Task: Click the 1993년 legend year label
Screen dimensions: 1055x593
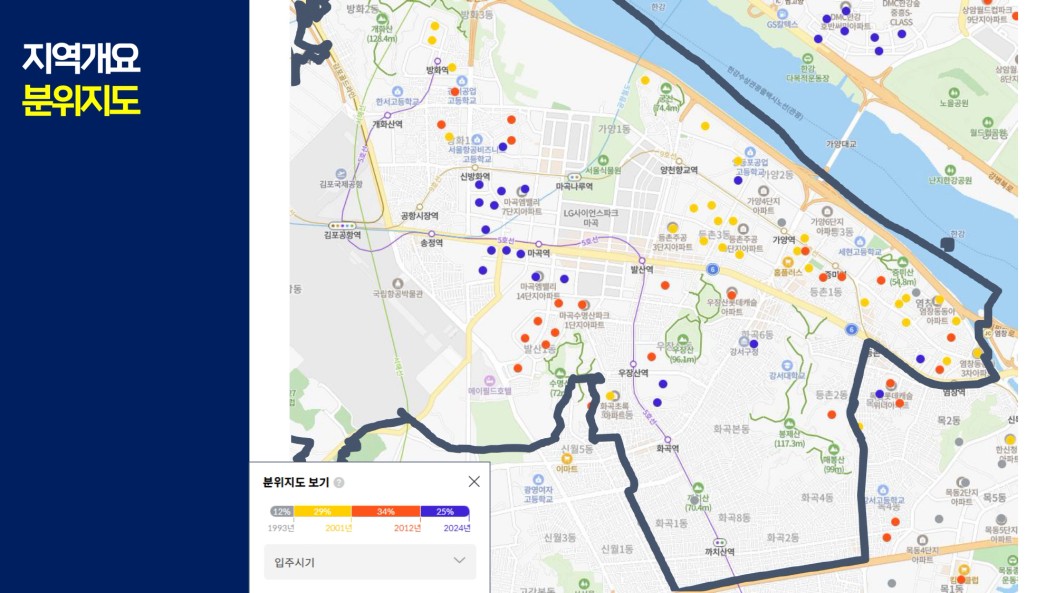Action: tap(281, 528)
